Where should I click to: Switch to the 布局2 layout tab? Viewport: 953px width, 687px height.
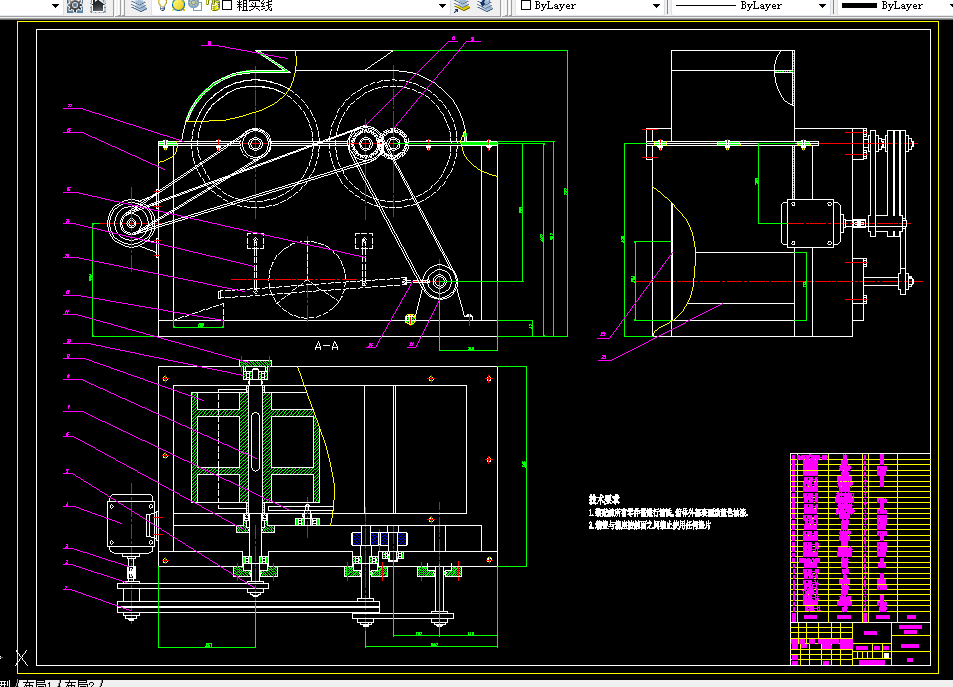click(82, 683)
